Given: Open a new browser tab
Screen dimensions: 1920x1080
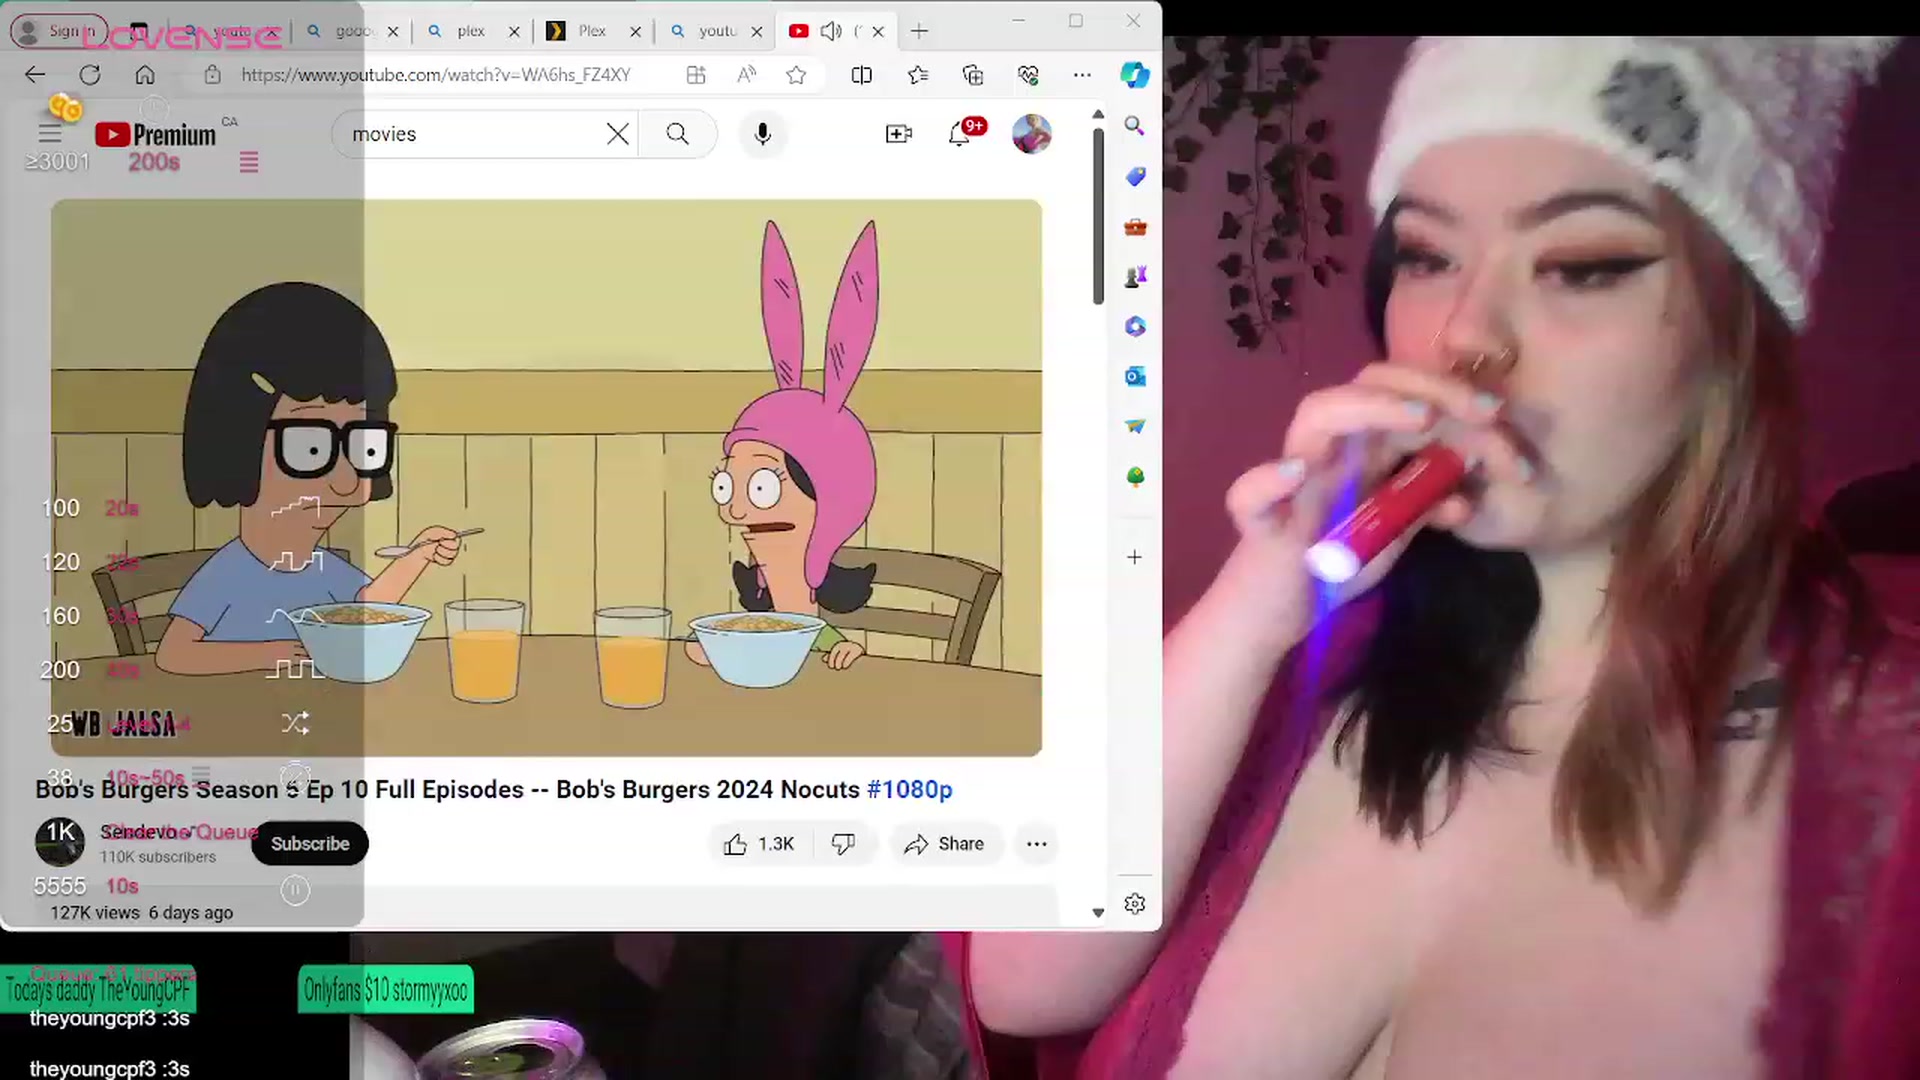Looking at the screenshot, I should 919,31.
